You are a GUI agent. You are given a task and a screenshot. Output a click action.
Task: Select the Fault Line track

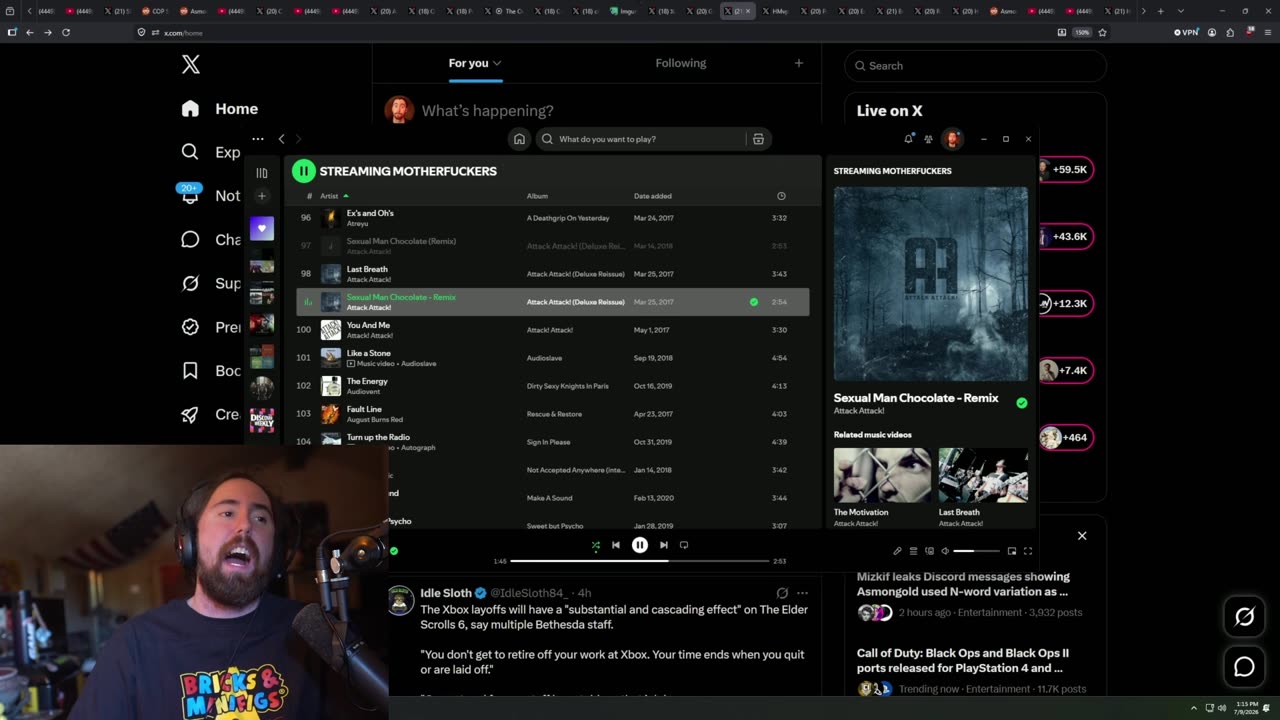[x=553, y=414]
